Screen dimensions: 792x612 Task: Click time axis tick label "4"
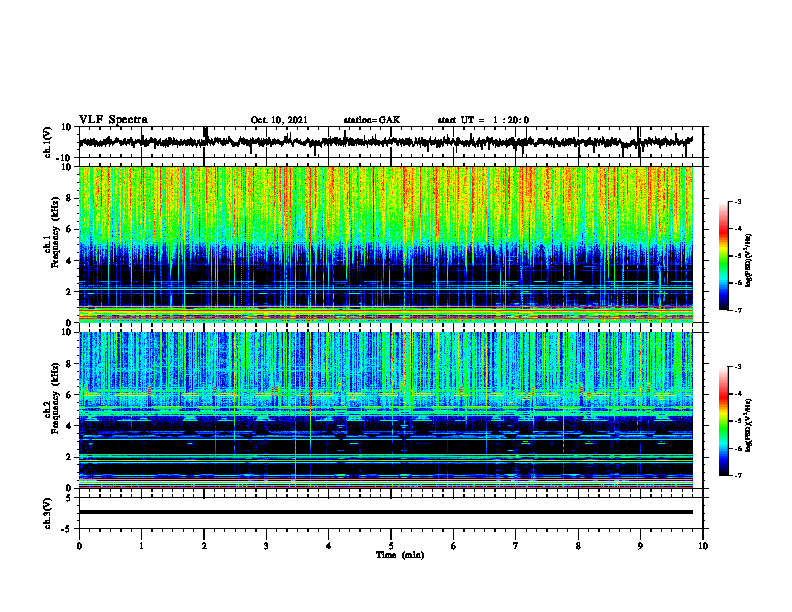coord(329,546)
